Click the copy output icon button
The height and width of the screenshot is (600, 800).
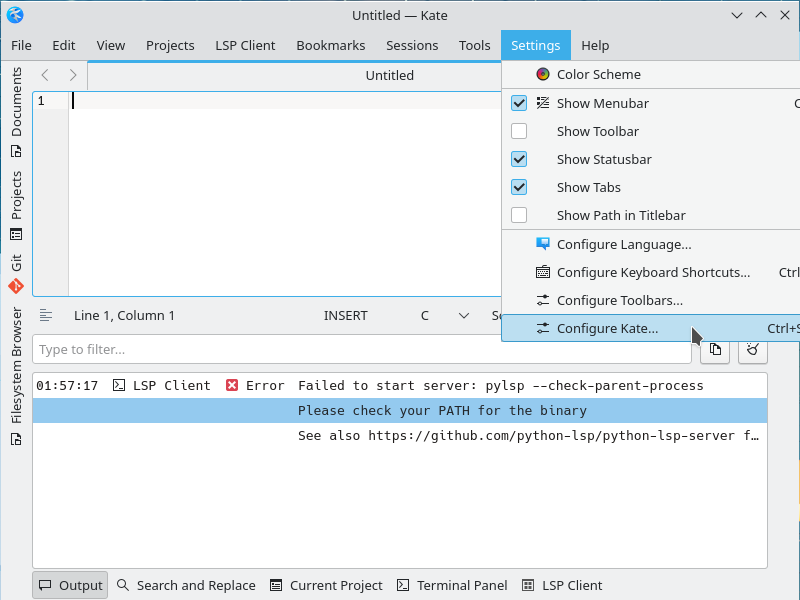tap(715, 349)
